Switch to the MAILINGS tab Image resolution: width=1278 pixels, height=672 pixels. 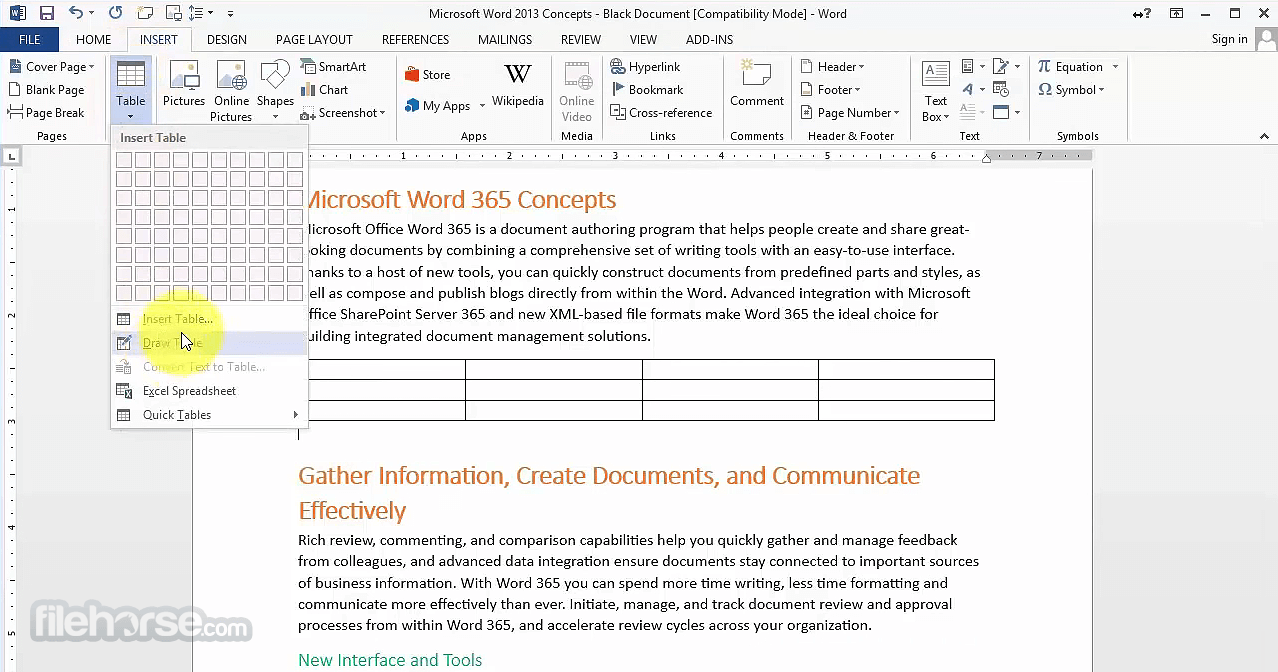tap(505, 40)
